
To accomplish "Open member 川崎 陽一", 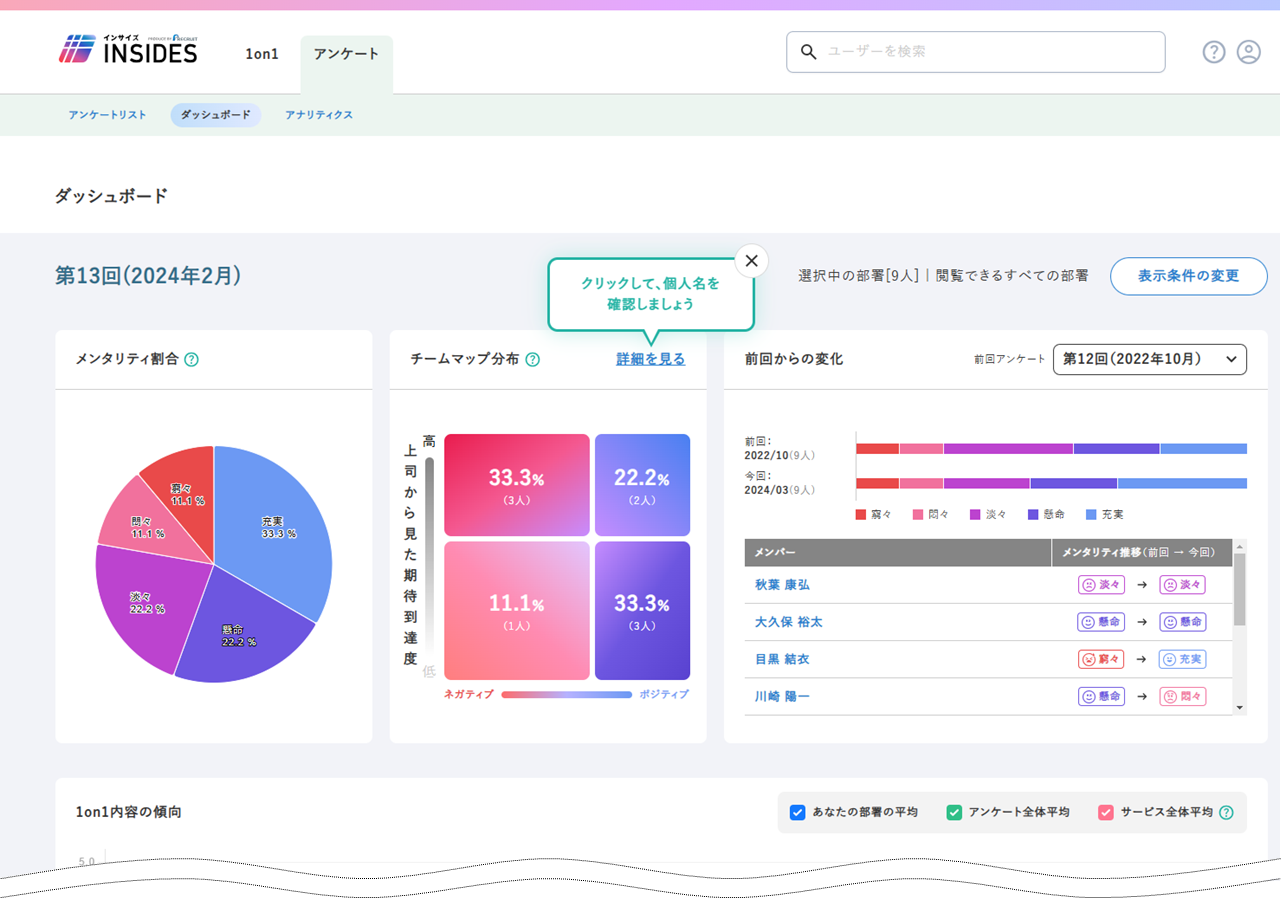I will pyautogui.click(x=783, y=696).
